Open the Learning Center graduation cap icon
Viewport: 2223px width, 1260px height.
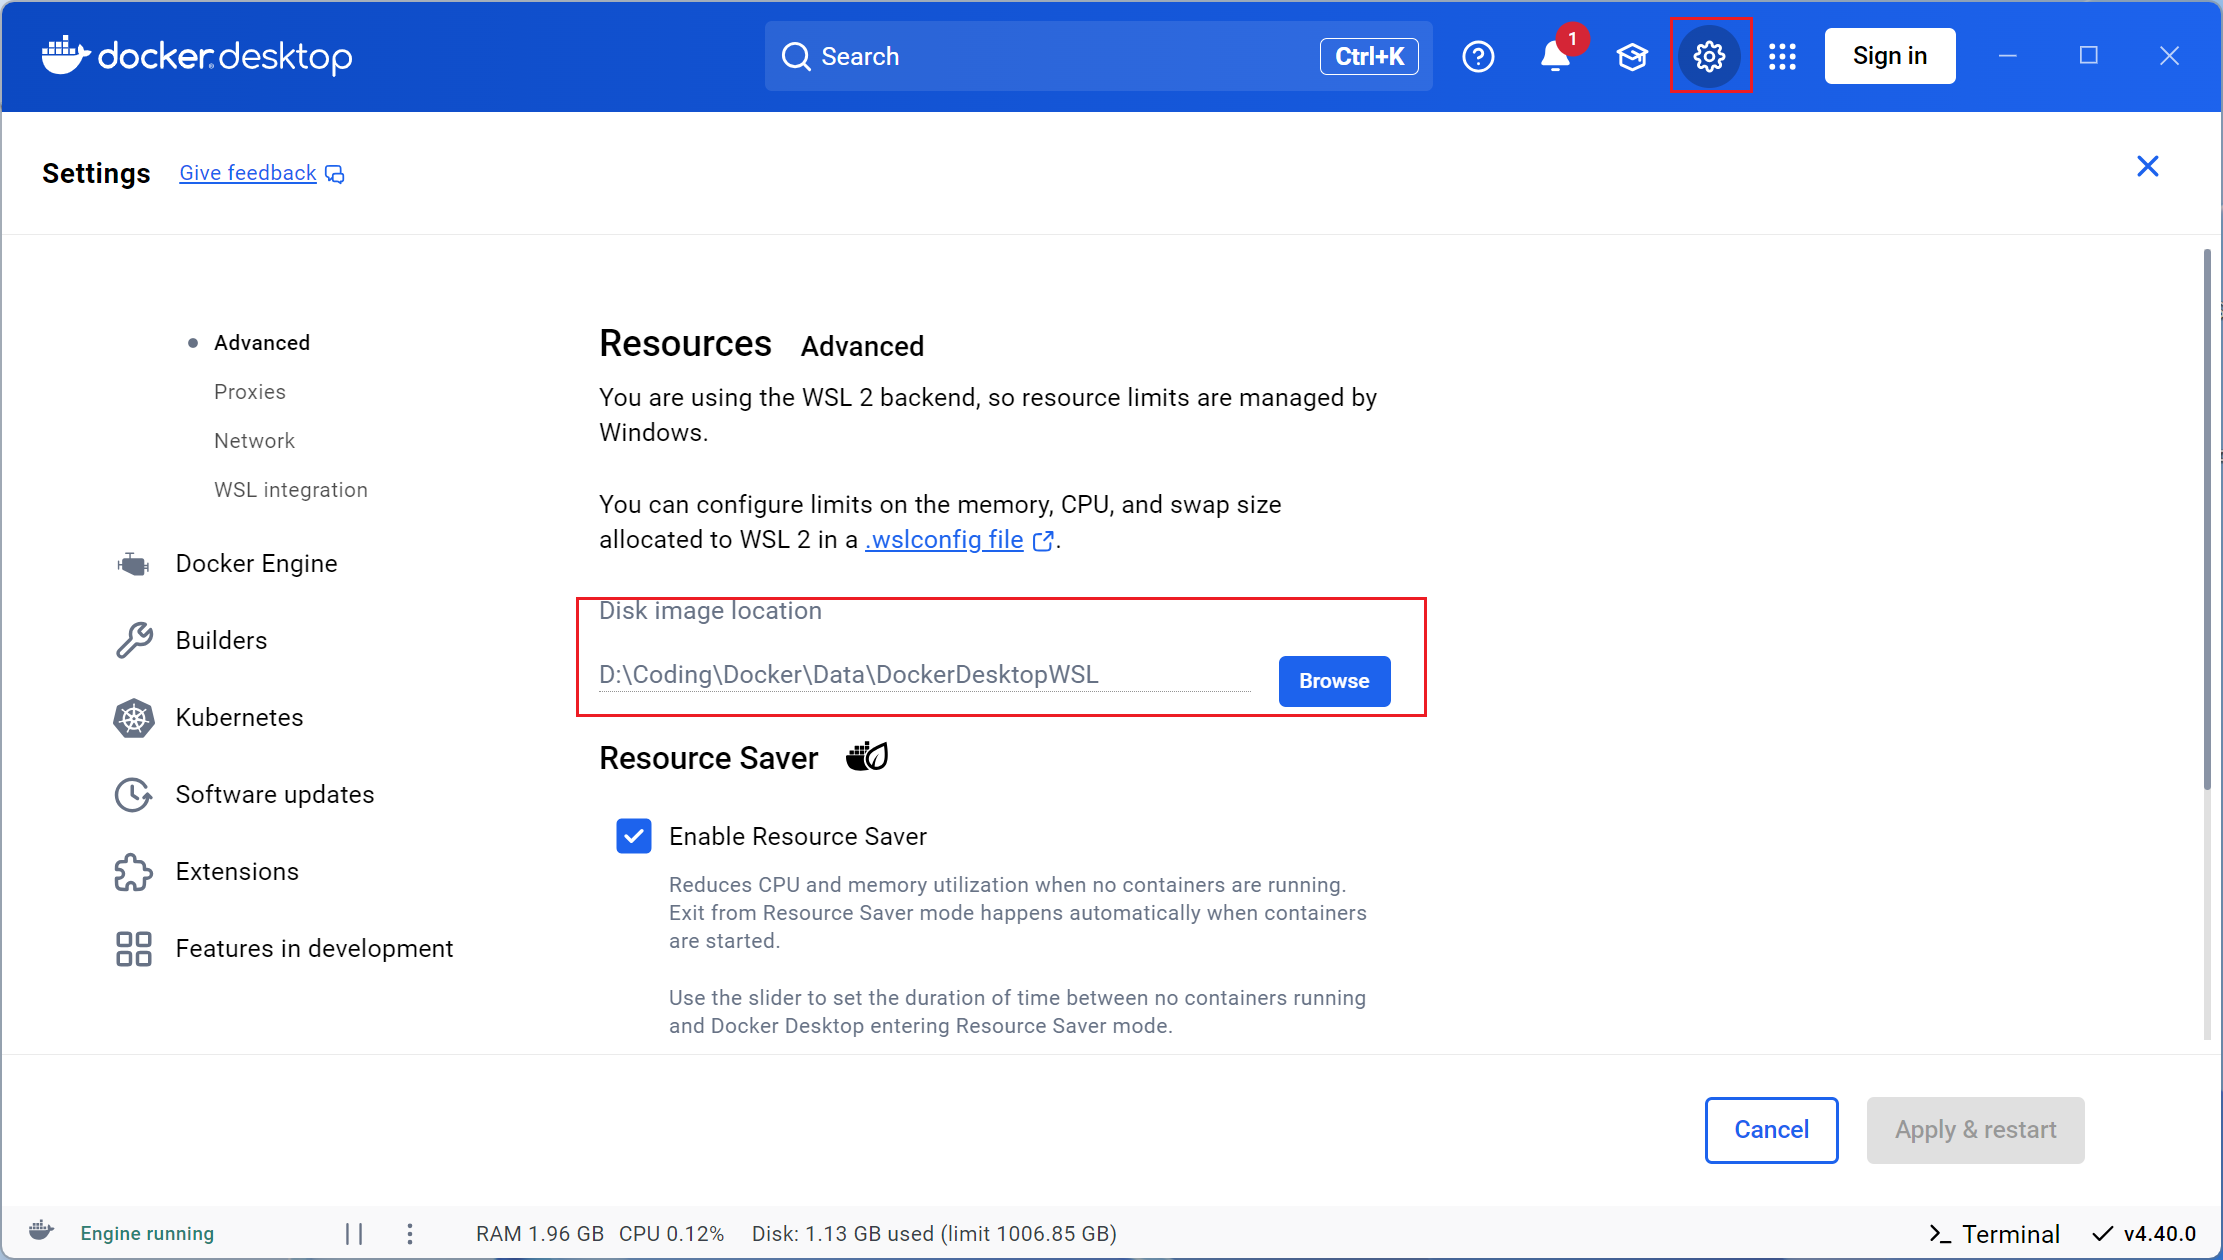(x=1631, y=56)
